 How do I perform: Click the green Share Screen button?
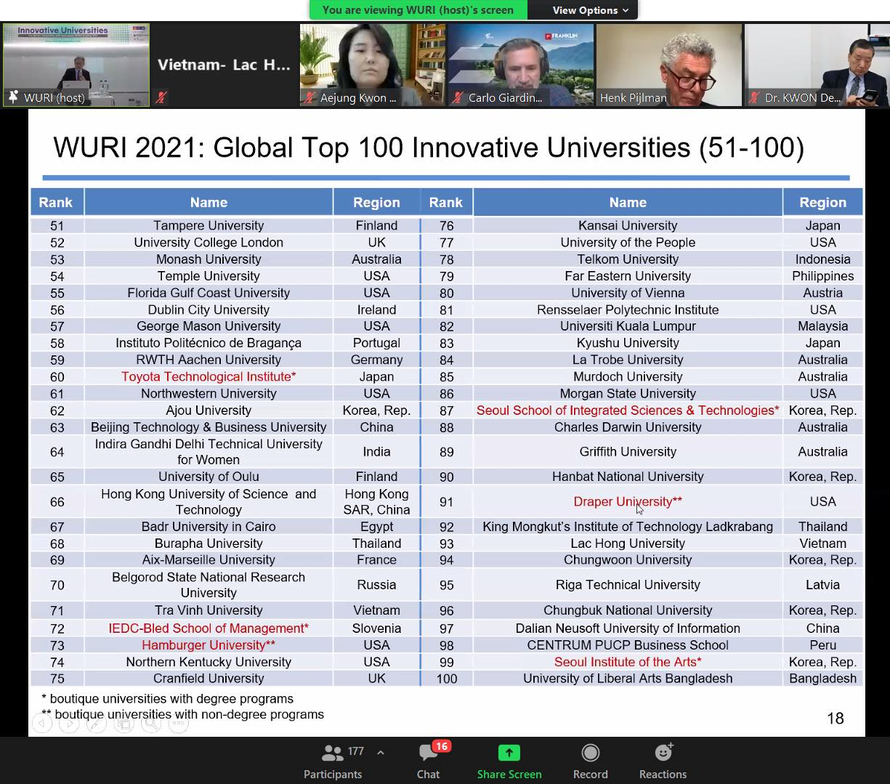point(509,760)
